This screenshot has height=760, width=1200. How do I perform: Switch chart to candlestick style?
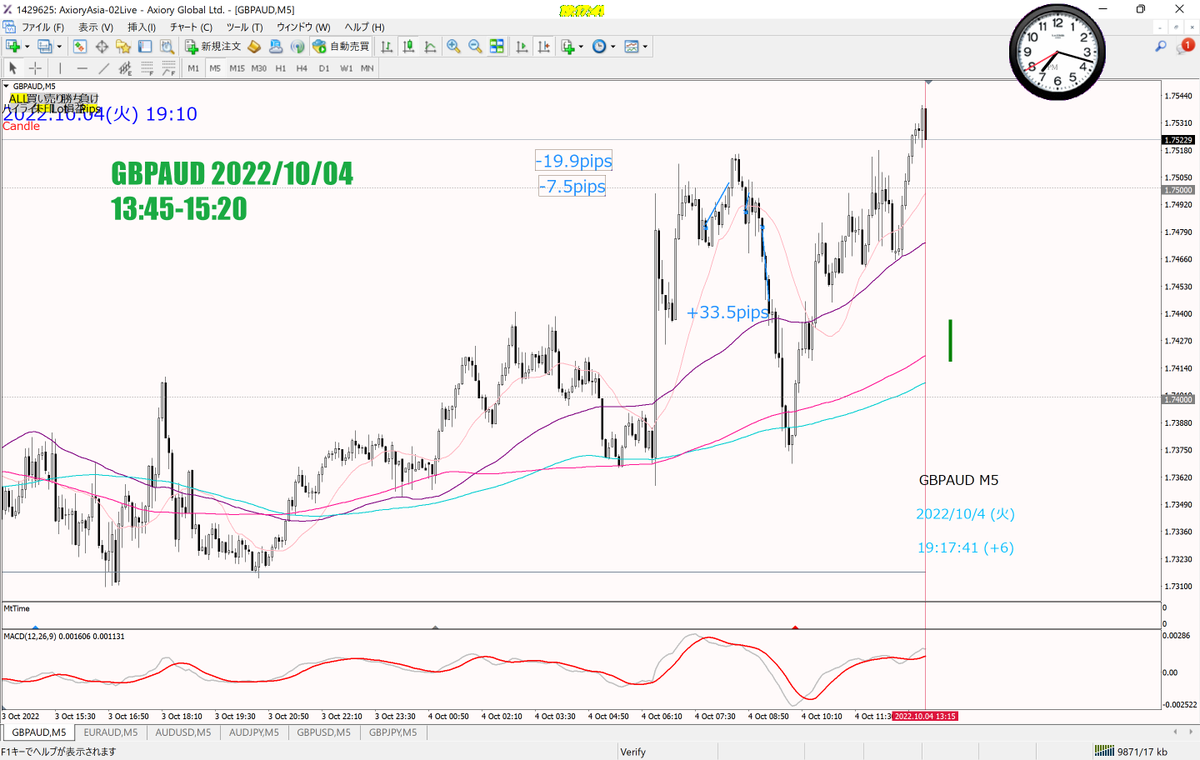click(x=409, y=46)
